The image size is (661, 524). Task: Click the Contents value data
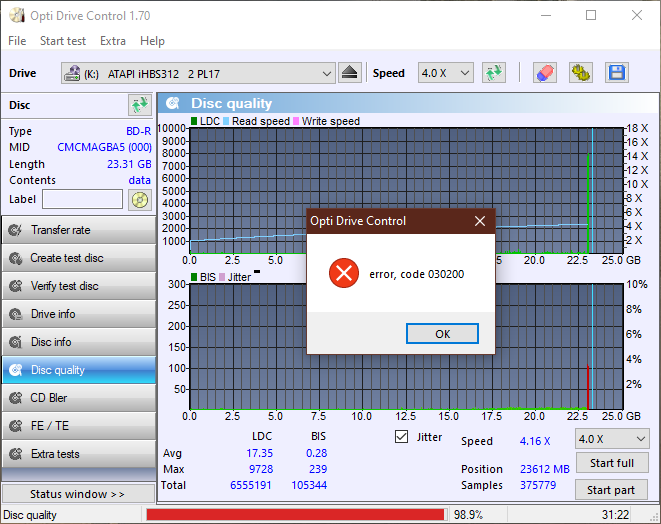[x=140, y=180]
